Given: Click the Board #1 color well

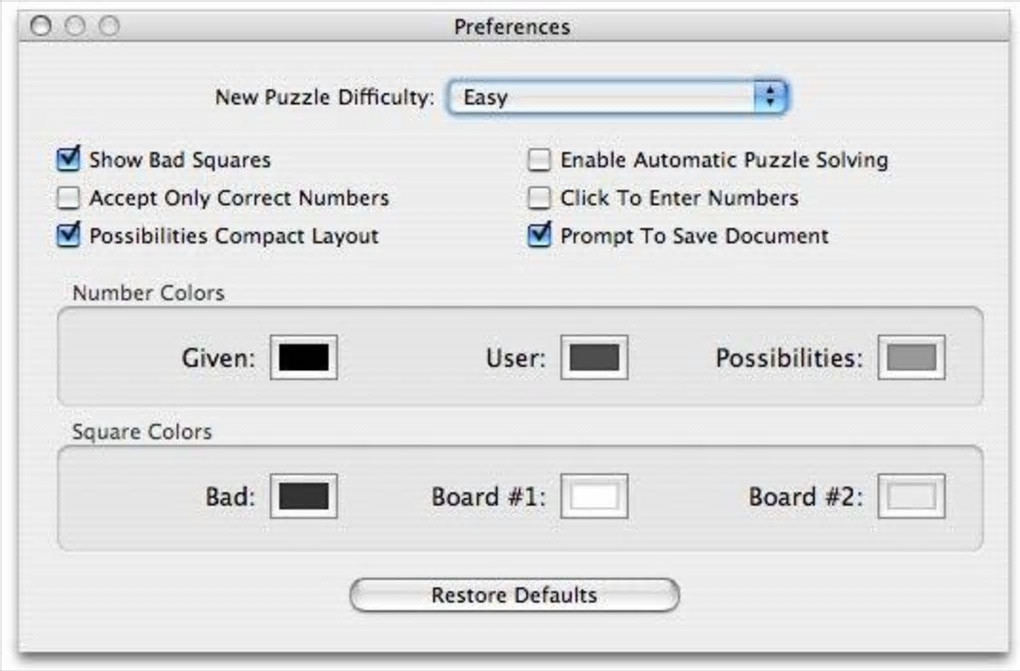Looking at the screenshot, I should click(x=594, y=496).
